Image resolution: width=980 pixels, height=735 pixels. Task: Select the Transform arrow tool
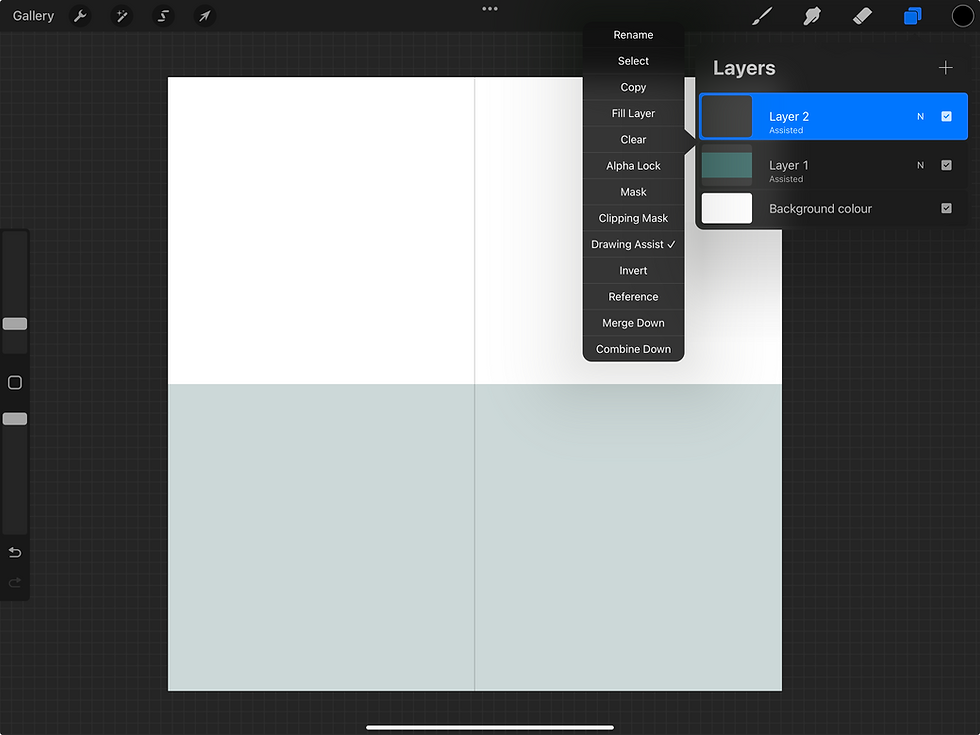pos(205,16)
